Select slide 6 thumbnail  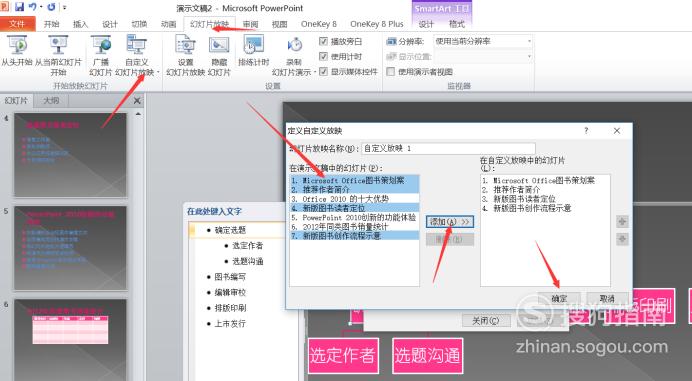pyautogui.click(x=71, y=340)
